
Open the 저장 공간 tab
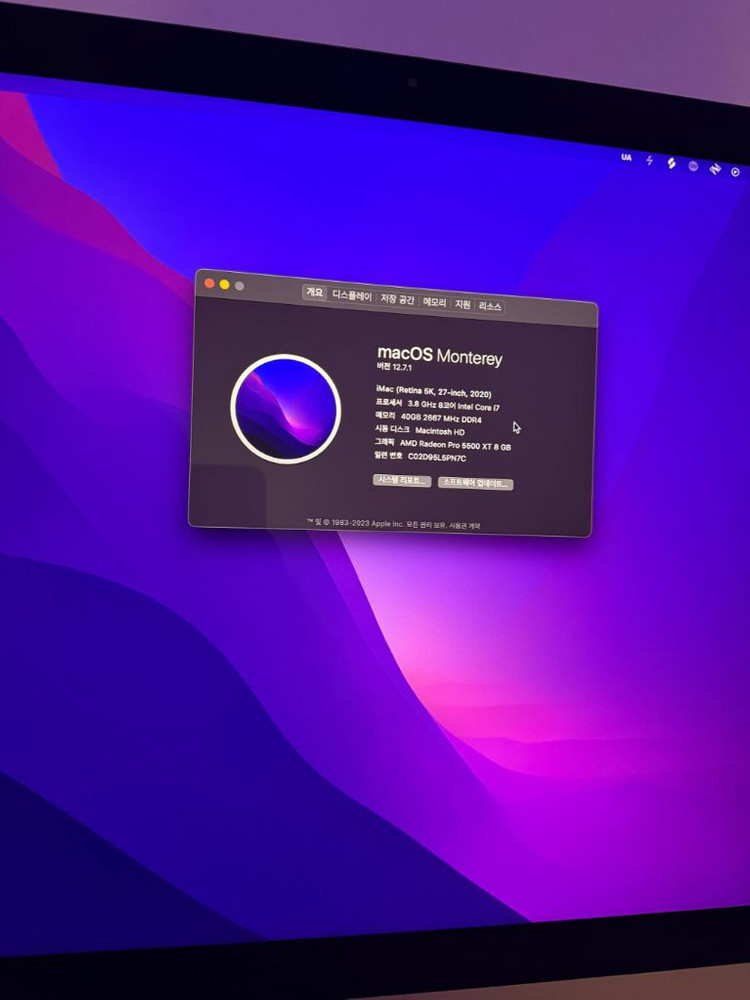[x=397, y=299]
